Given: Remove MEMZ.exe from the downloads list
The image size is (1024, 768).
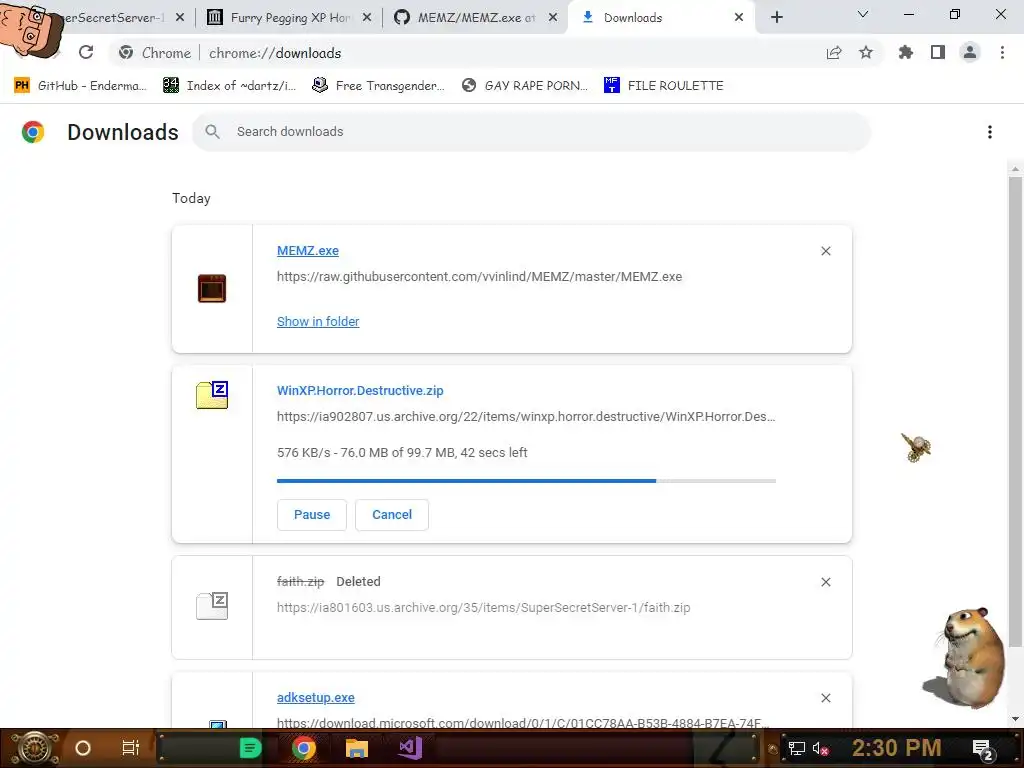Looking at the screenshot, I should pos(826,251).
